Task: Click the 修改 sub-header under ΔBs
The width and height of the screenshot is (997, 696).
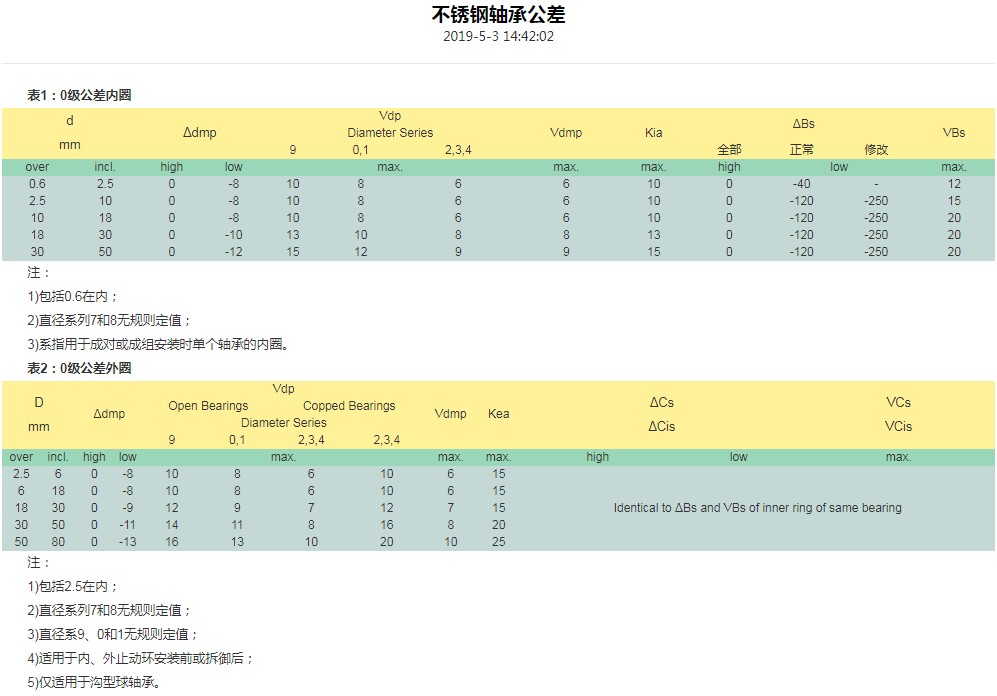Action: pos(876,150)
